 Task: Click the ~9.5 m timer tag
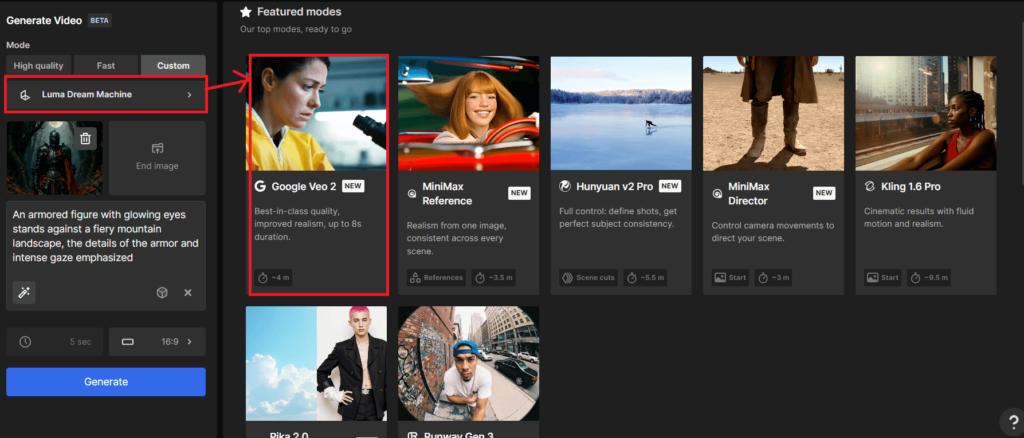pos(929,277)
